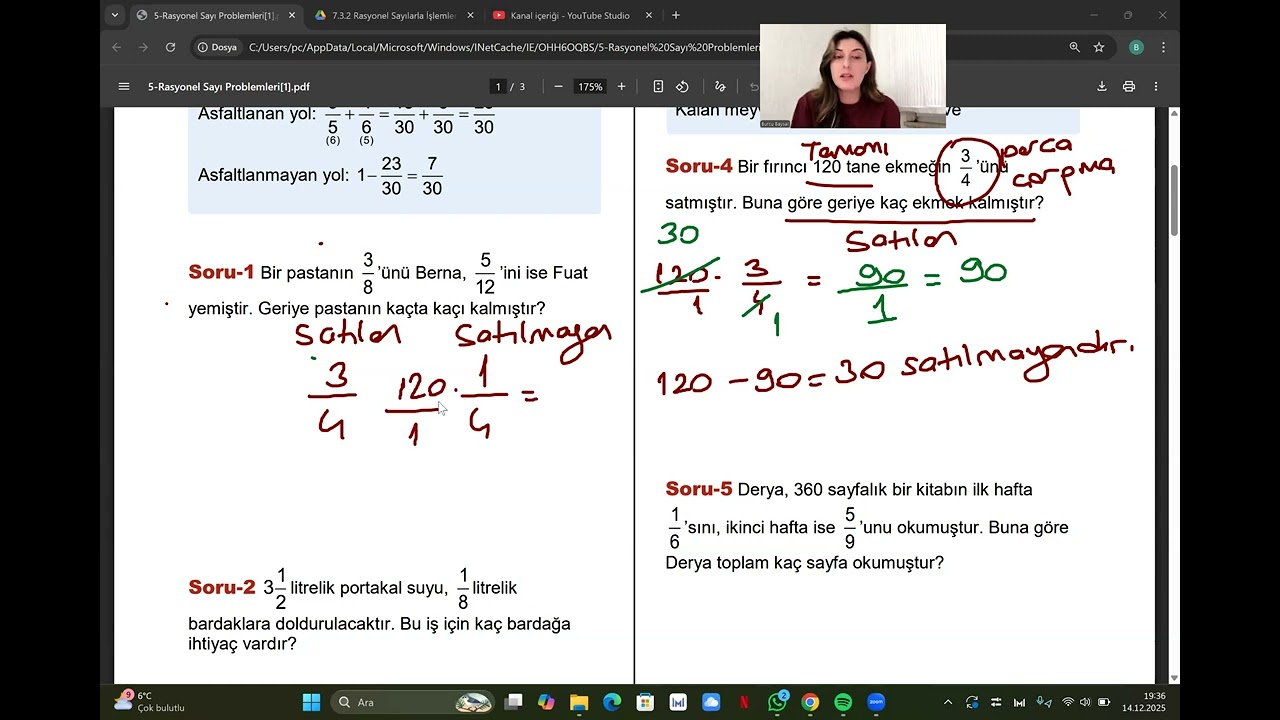Open the Windows Start menu
The width and height of the screenshot is (1280, 720).
(x=311, y=702)
